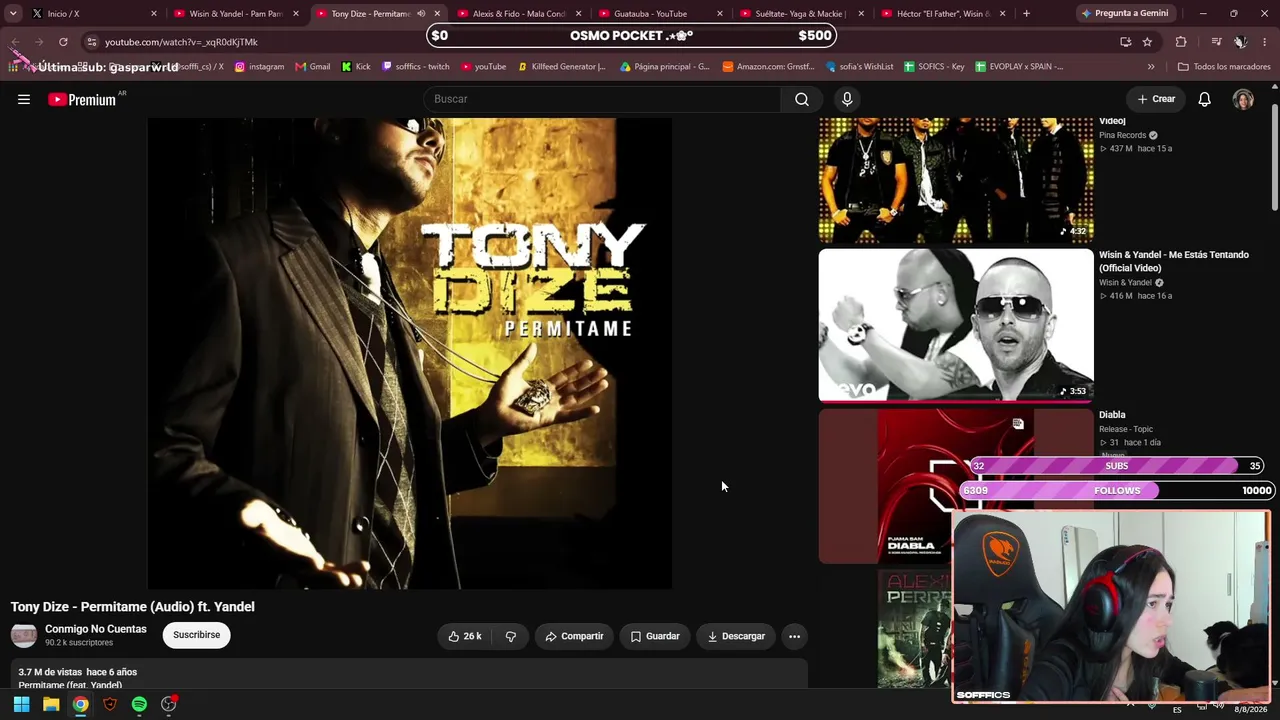Dislike the video with thumbs-down
Image resolution: width=1280 pixels, height=720 pixels.
click(x=511, y=636)
